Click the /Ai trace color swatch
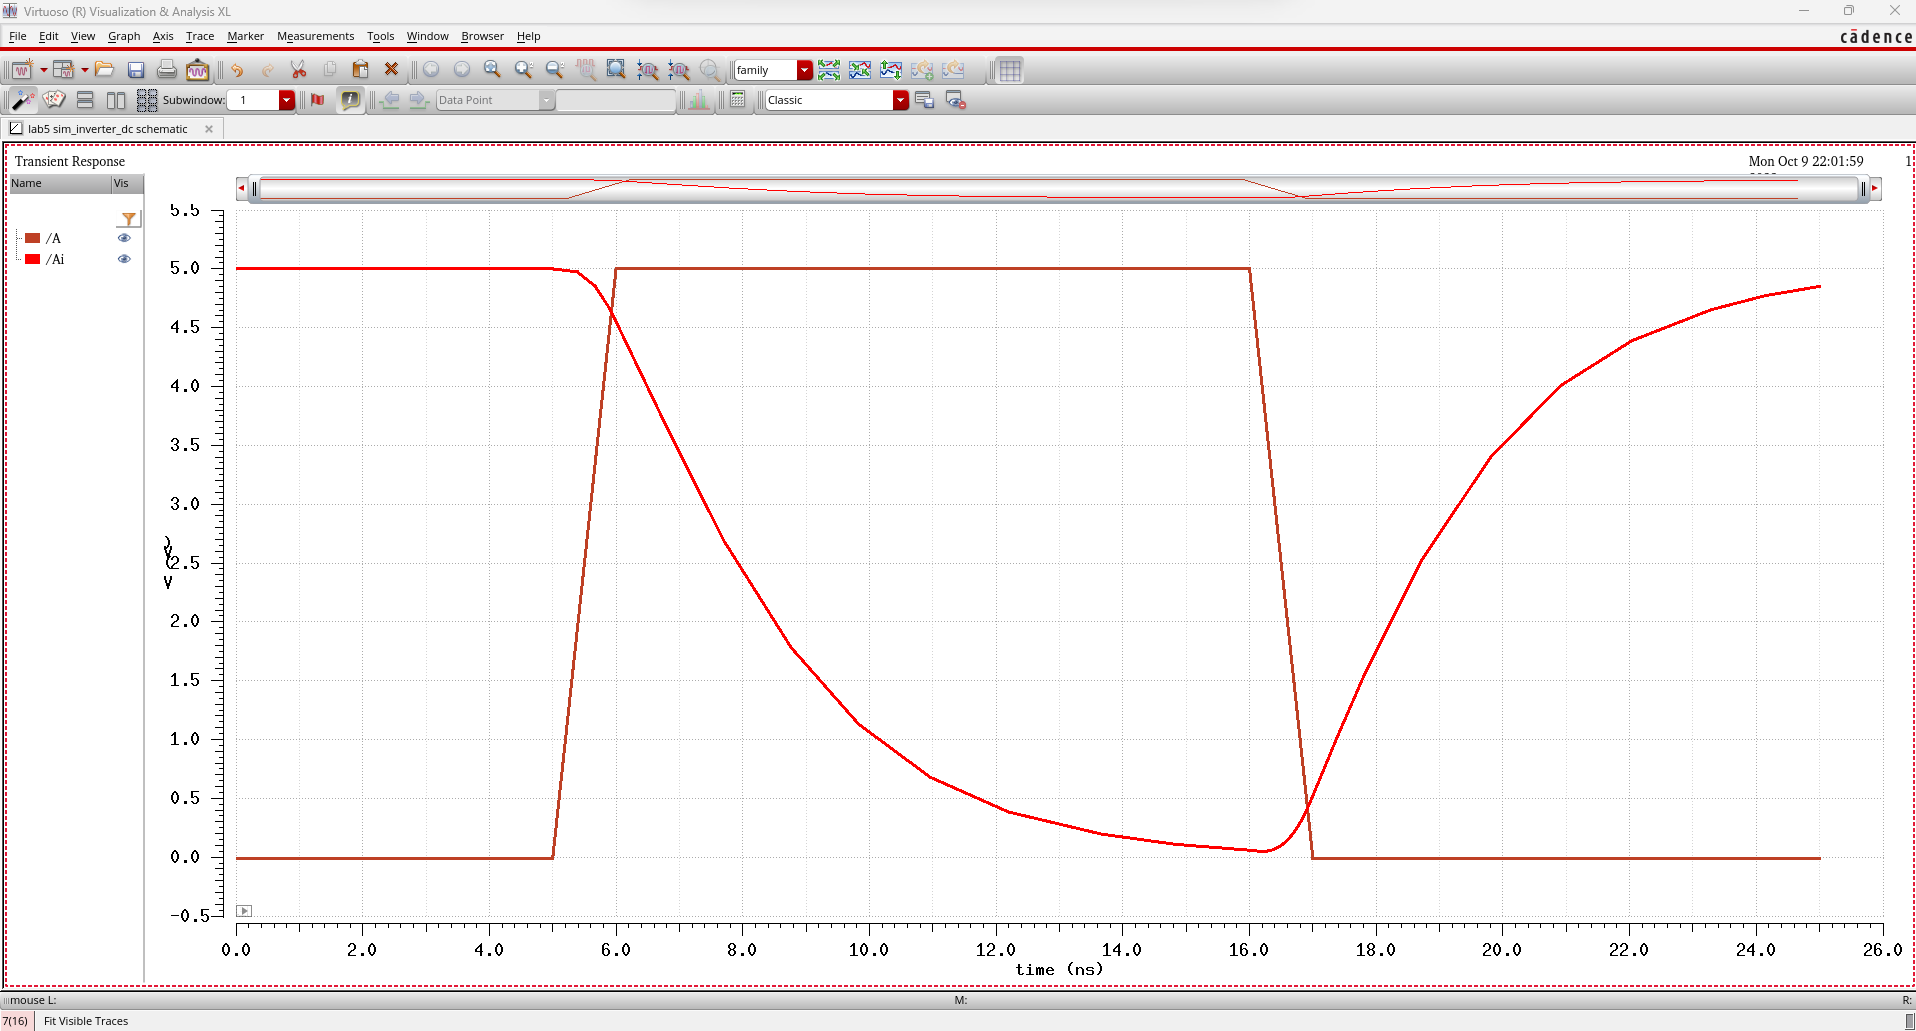The height and width of the screenshot is (1031, 1916). pos(32,259)
